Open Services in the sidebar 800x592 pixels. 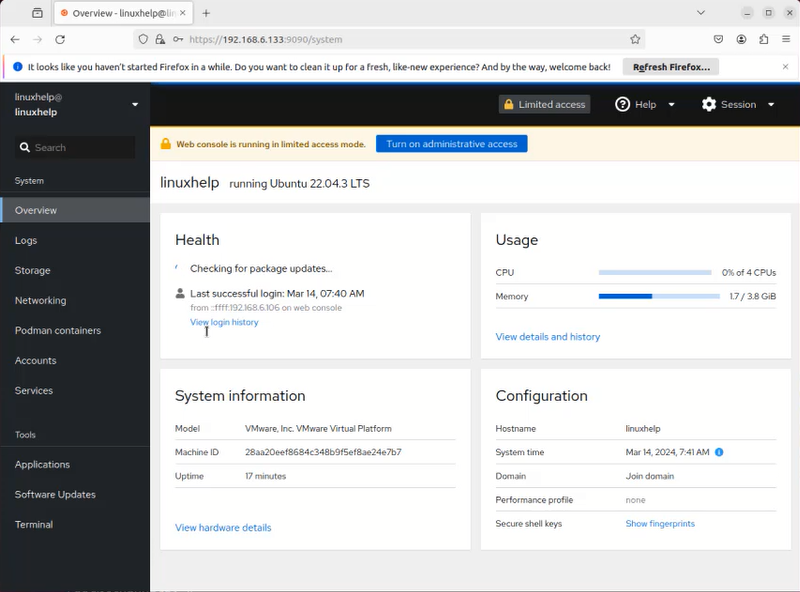75,391
